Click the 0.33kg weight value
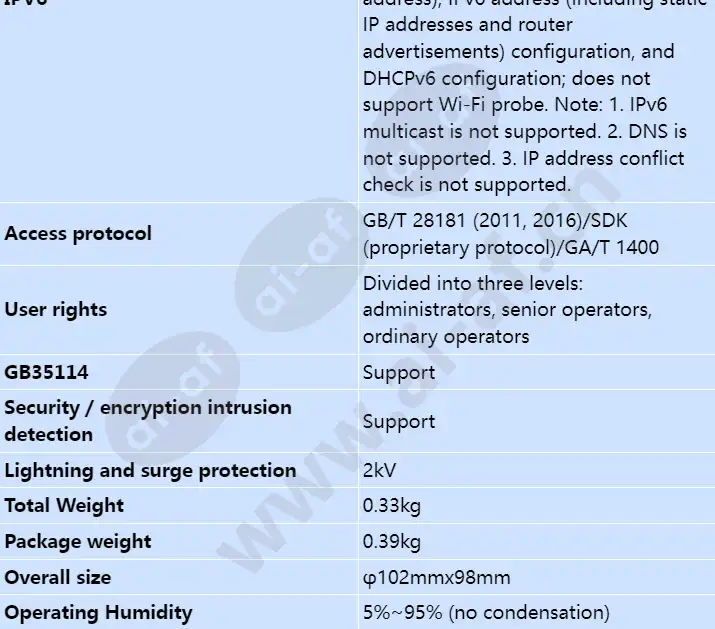715x629 pixels. point(392,506)
